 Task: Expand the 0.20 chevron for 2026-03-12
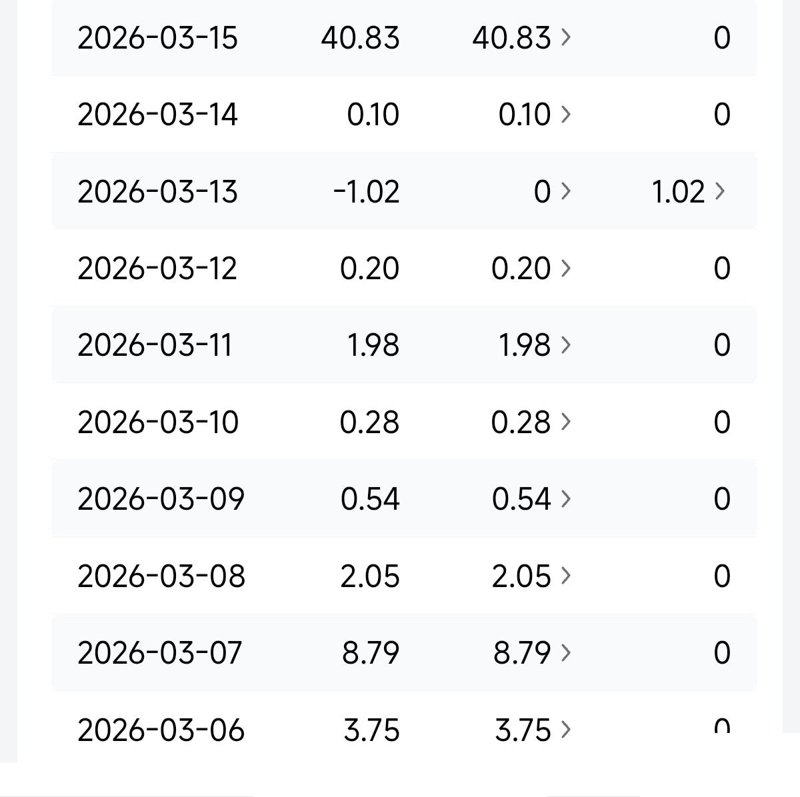coord(565,268)
